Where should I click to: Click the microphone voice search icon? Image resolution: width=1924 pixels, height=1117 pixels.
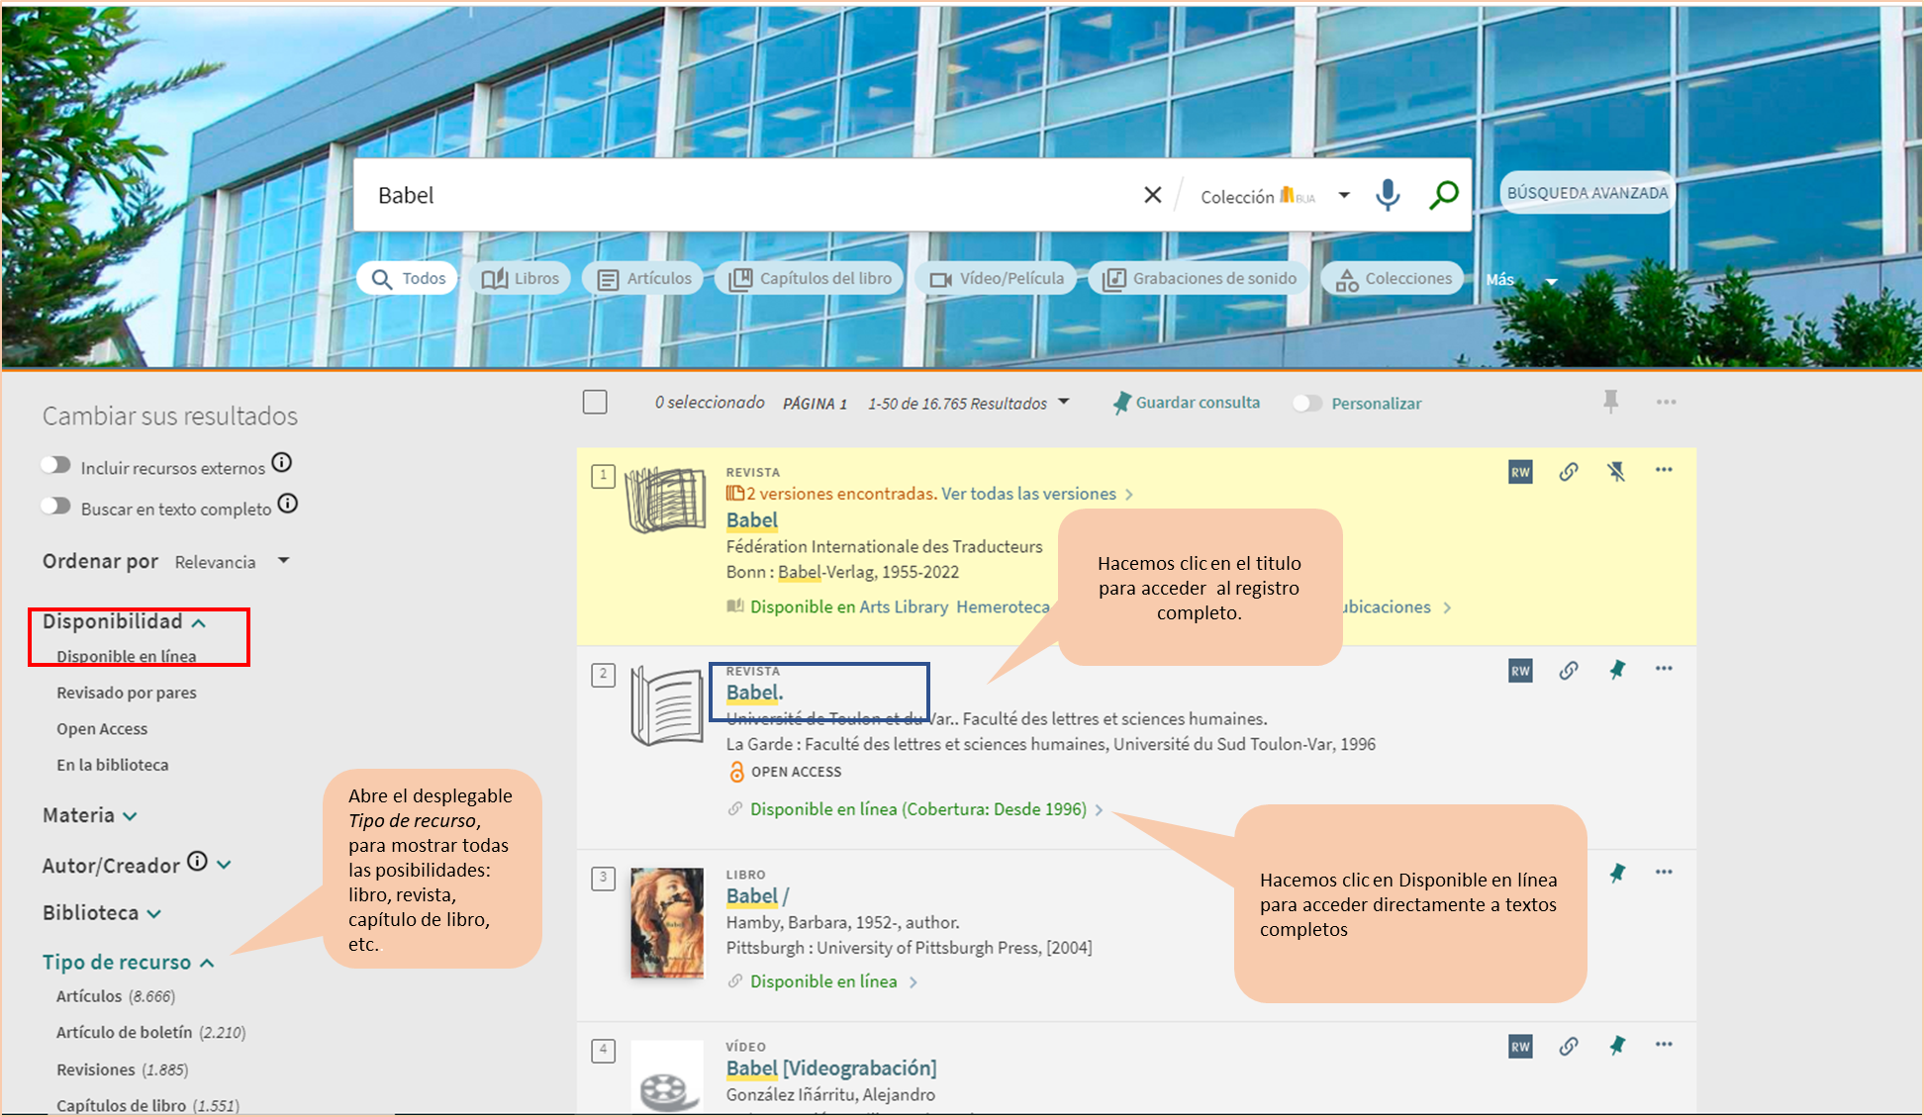(1387, 195)
